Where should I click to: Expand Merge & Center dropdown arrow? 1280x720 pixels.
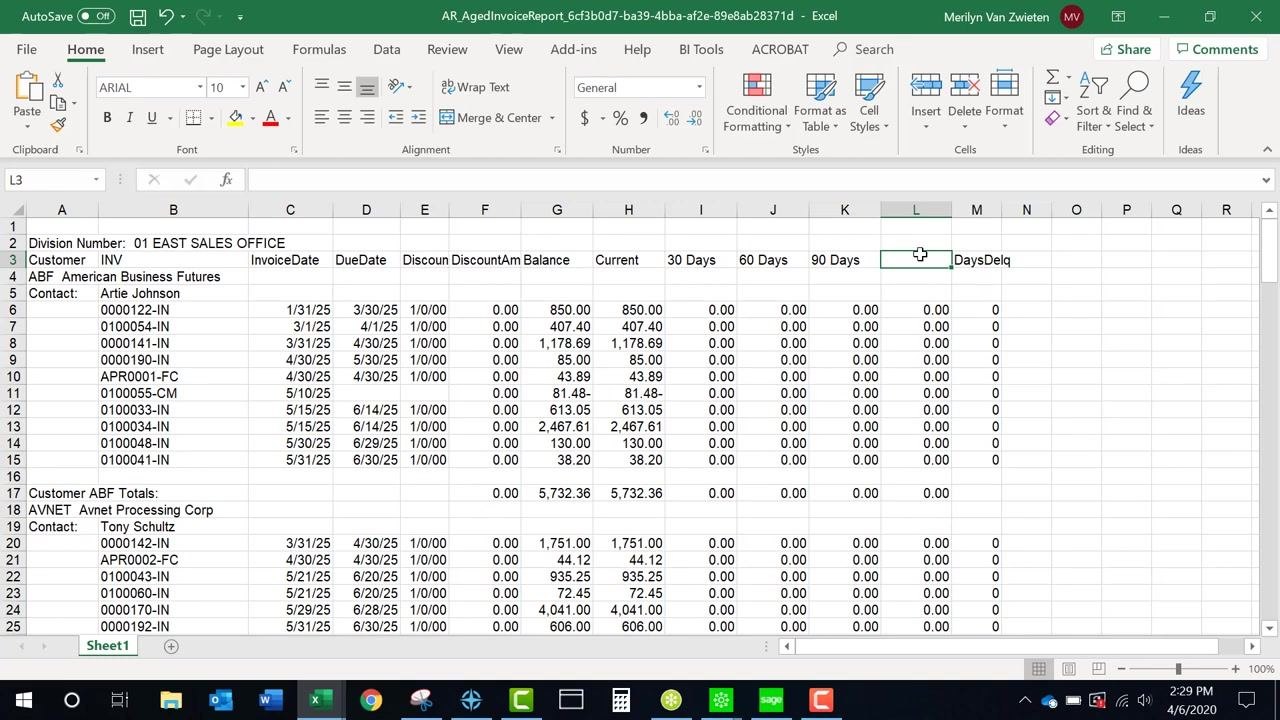(x=552, y=118)
